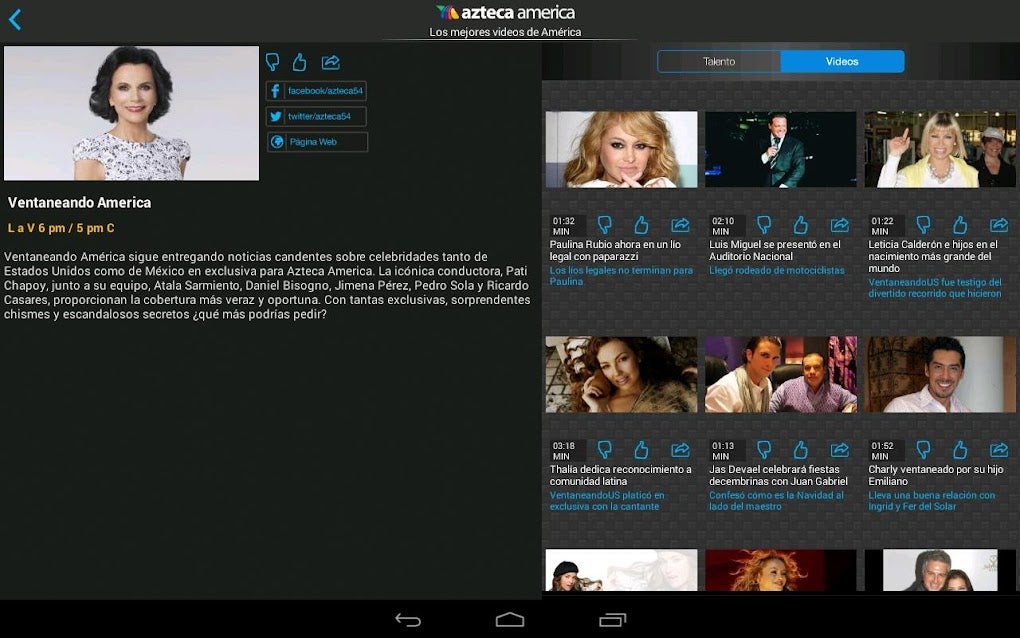Open title 'Thalía dedica reconocimiento a comunidad latina'
This screenshot has height=638, width=1020.
pyautogui.click(x=621, y=475)
